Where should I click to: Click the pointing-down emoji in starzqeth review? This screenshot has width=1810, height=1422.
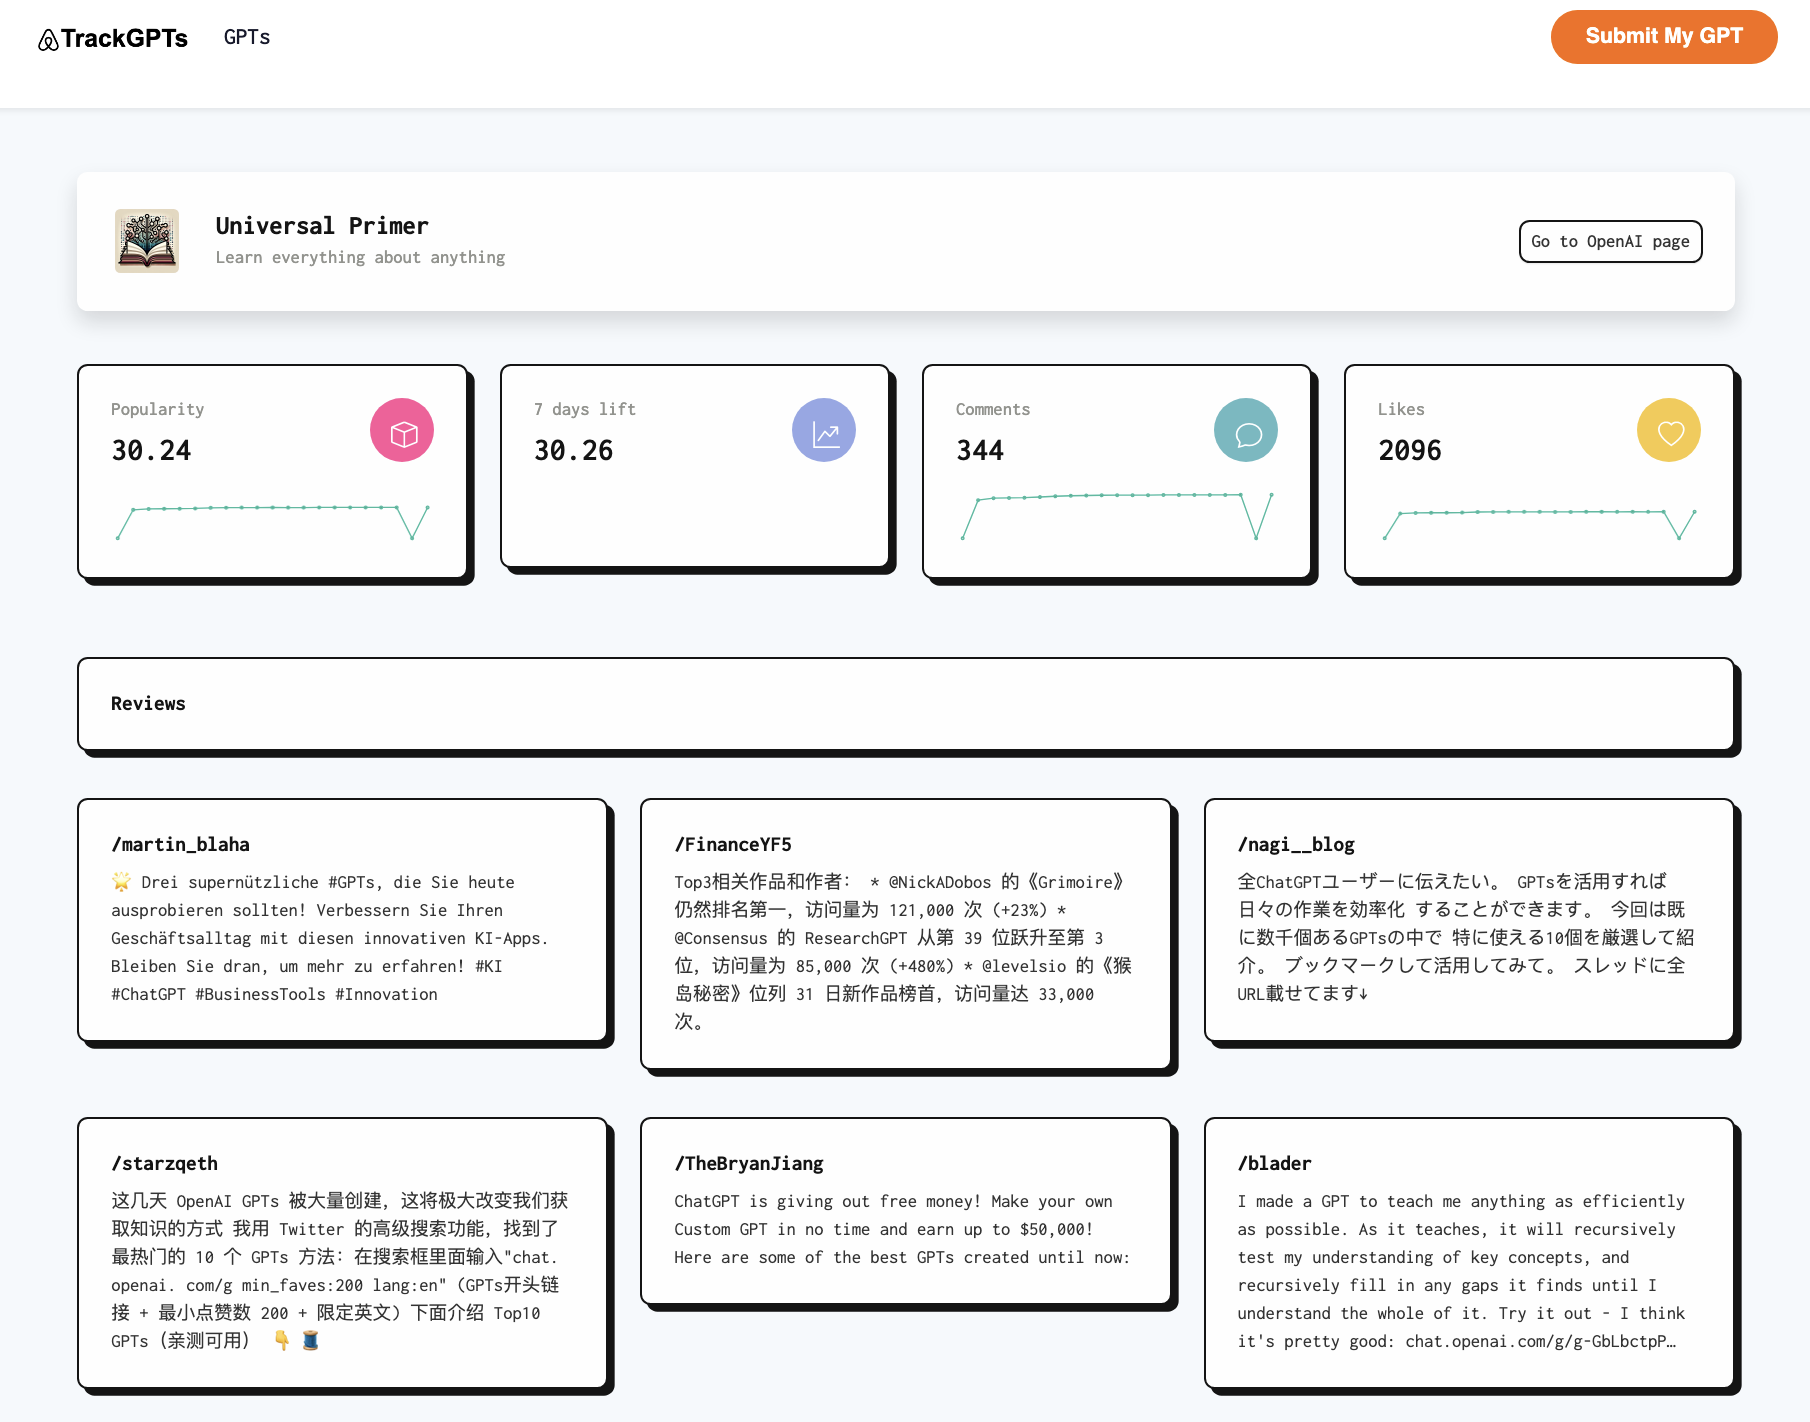(282, 1340)
